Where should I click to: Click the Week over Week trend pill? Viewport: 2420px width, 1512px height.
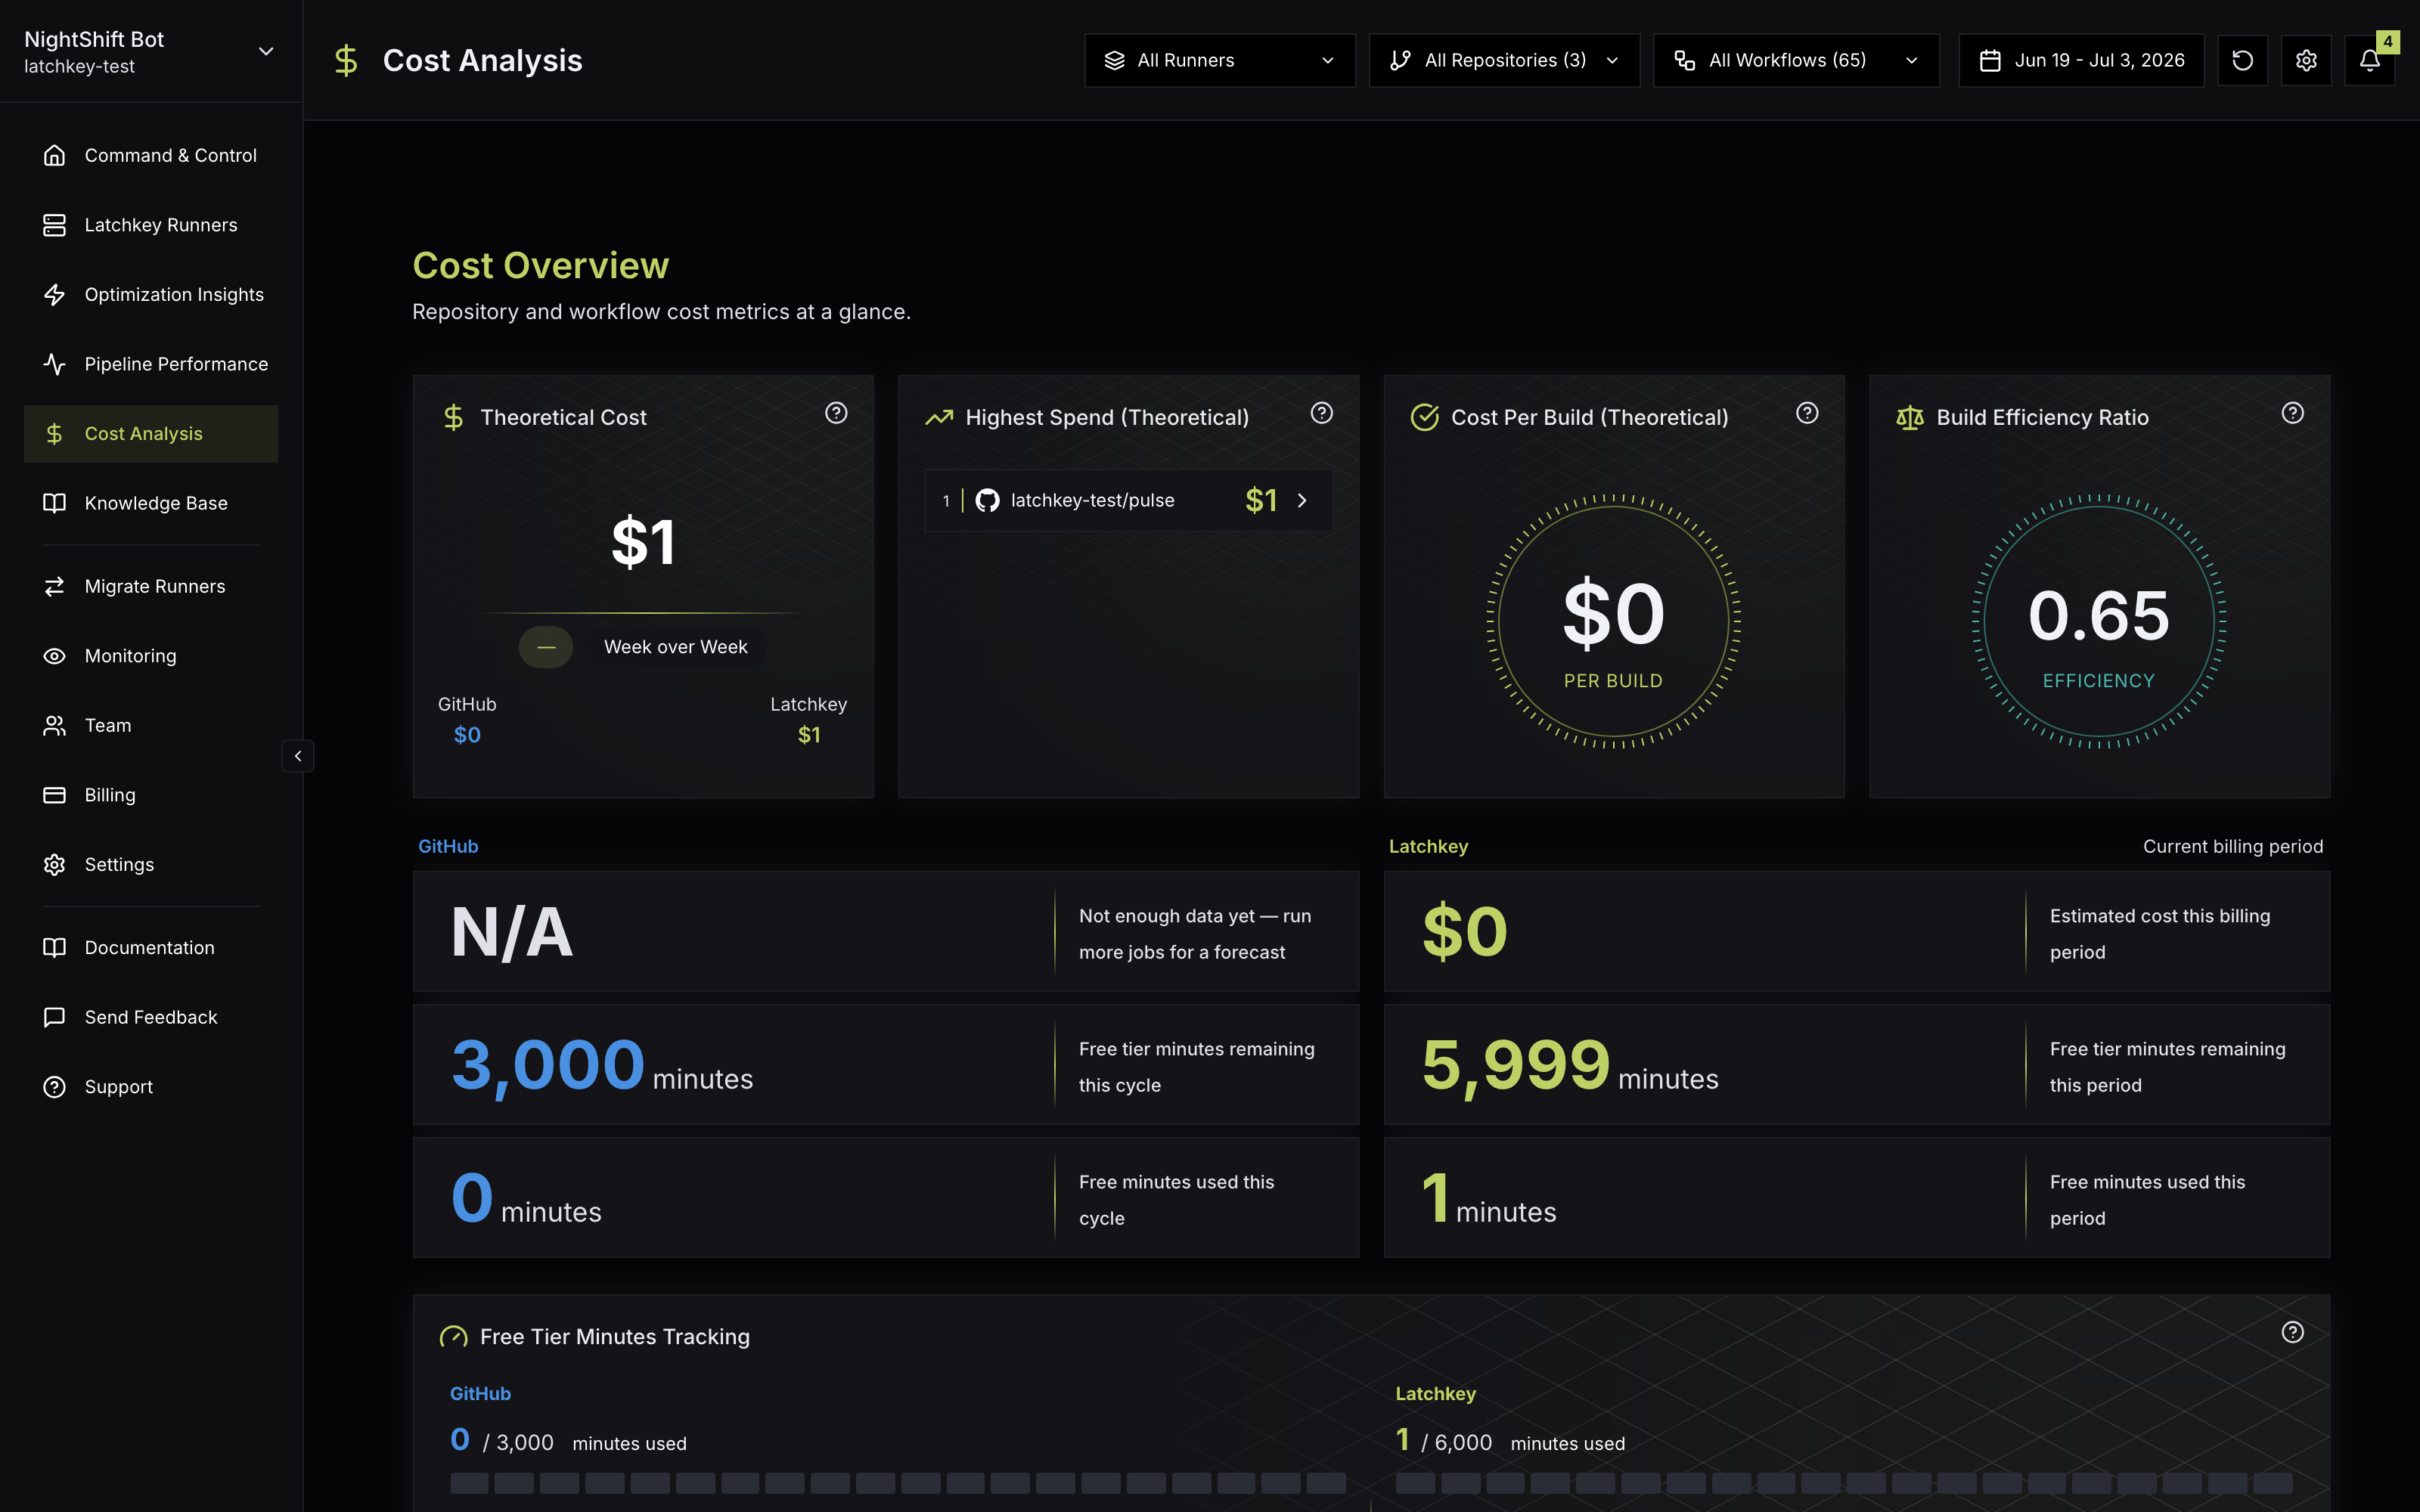tap(676, 647)
